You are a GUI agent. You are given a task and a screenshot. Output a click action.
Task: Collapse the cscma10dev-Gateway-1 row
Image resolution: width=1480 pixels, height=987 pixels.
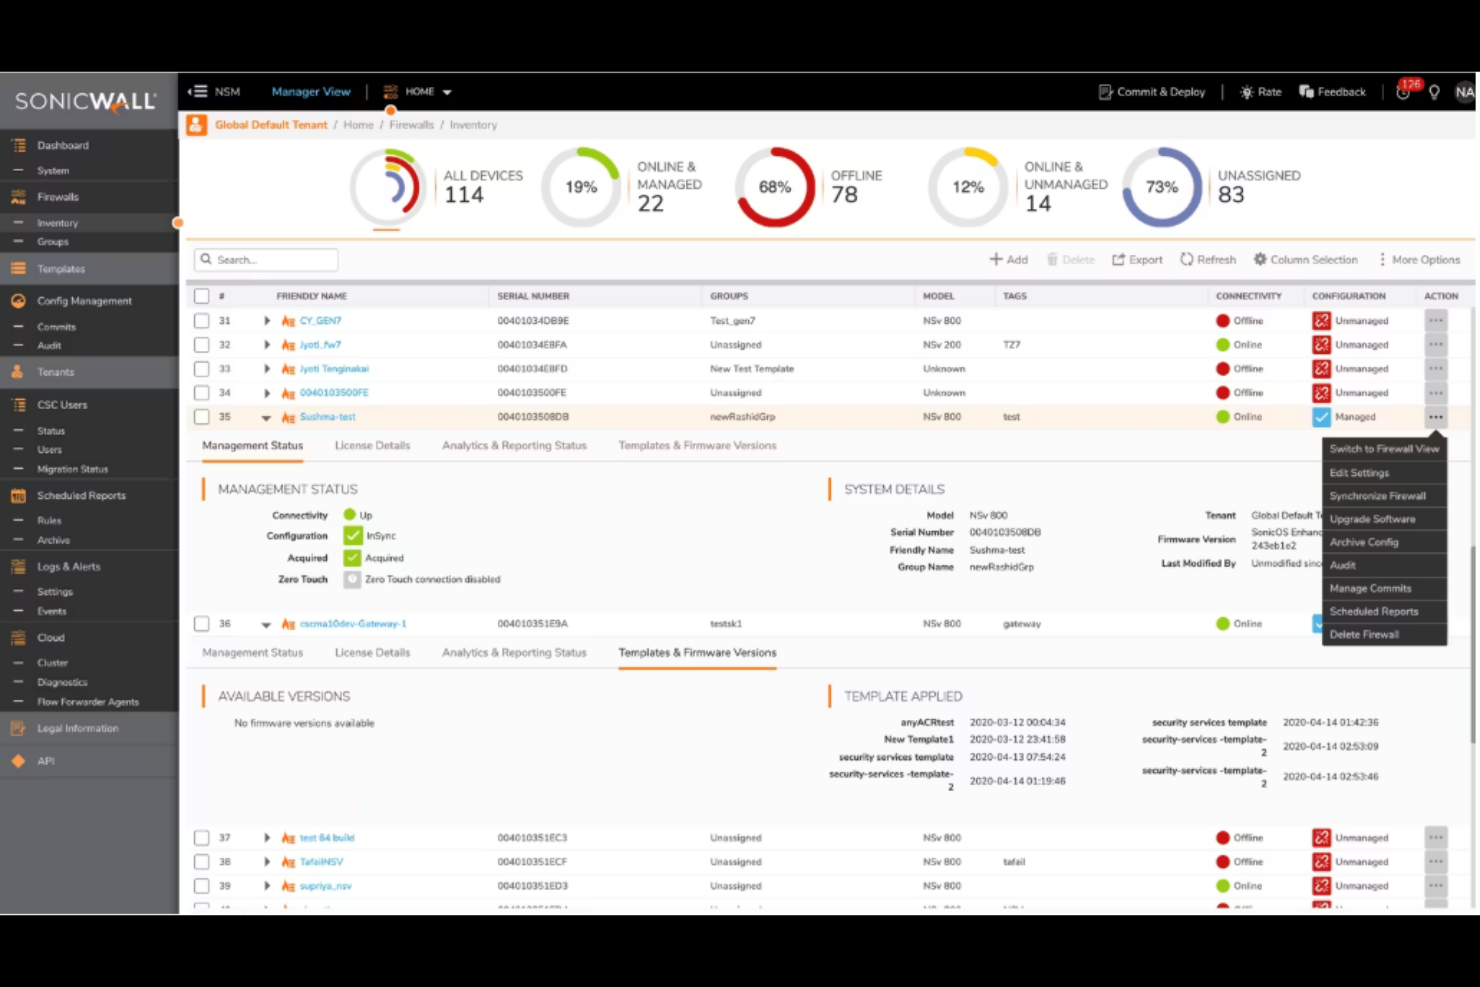point(266,623)
